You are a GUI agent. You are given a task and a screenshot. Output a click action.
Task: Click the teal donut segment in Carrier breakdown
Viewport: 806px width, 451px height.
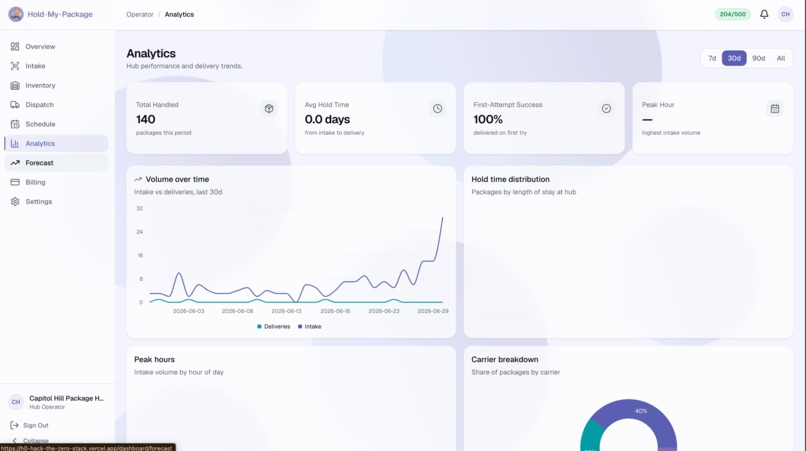[591, 436]
